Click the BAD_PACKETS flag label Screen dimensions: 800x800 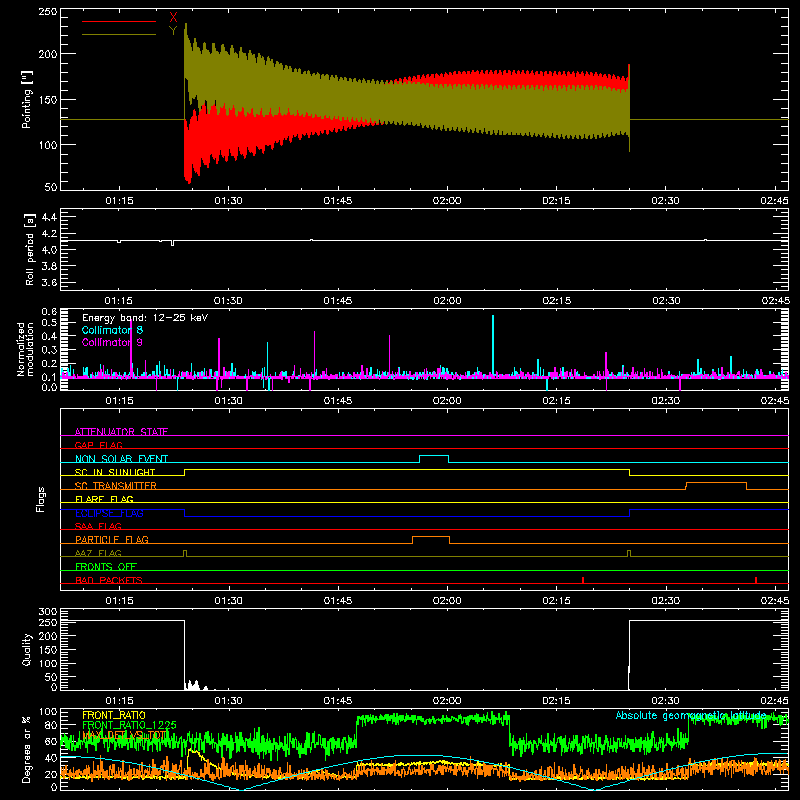point(109,580)
